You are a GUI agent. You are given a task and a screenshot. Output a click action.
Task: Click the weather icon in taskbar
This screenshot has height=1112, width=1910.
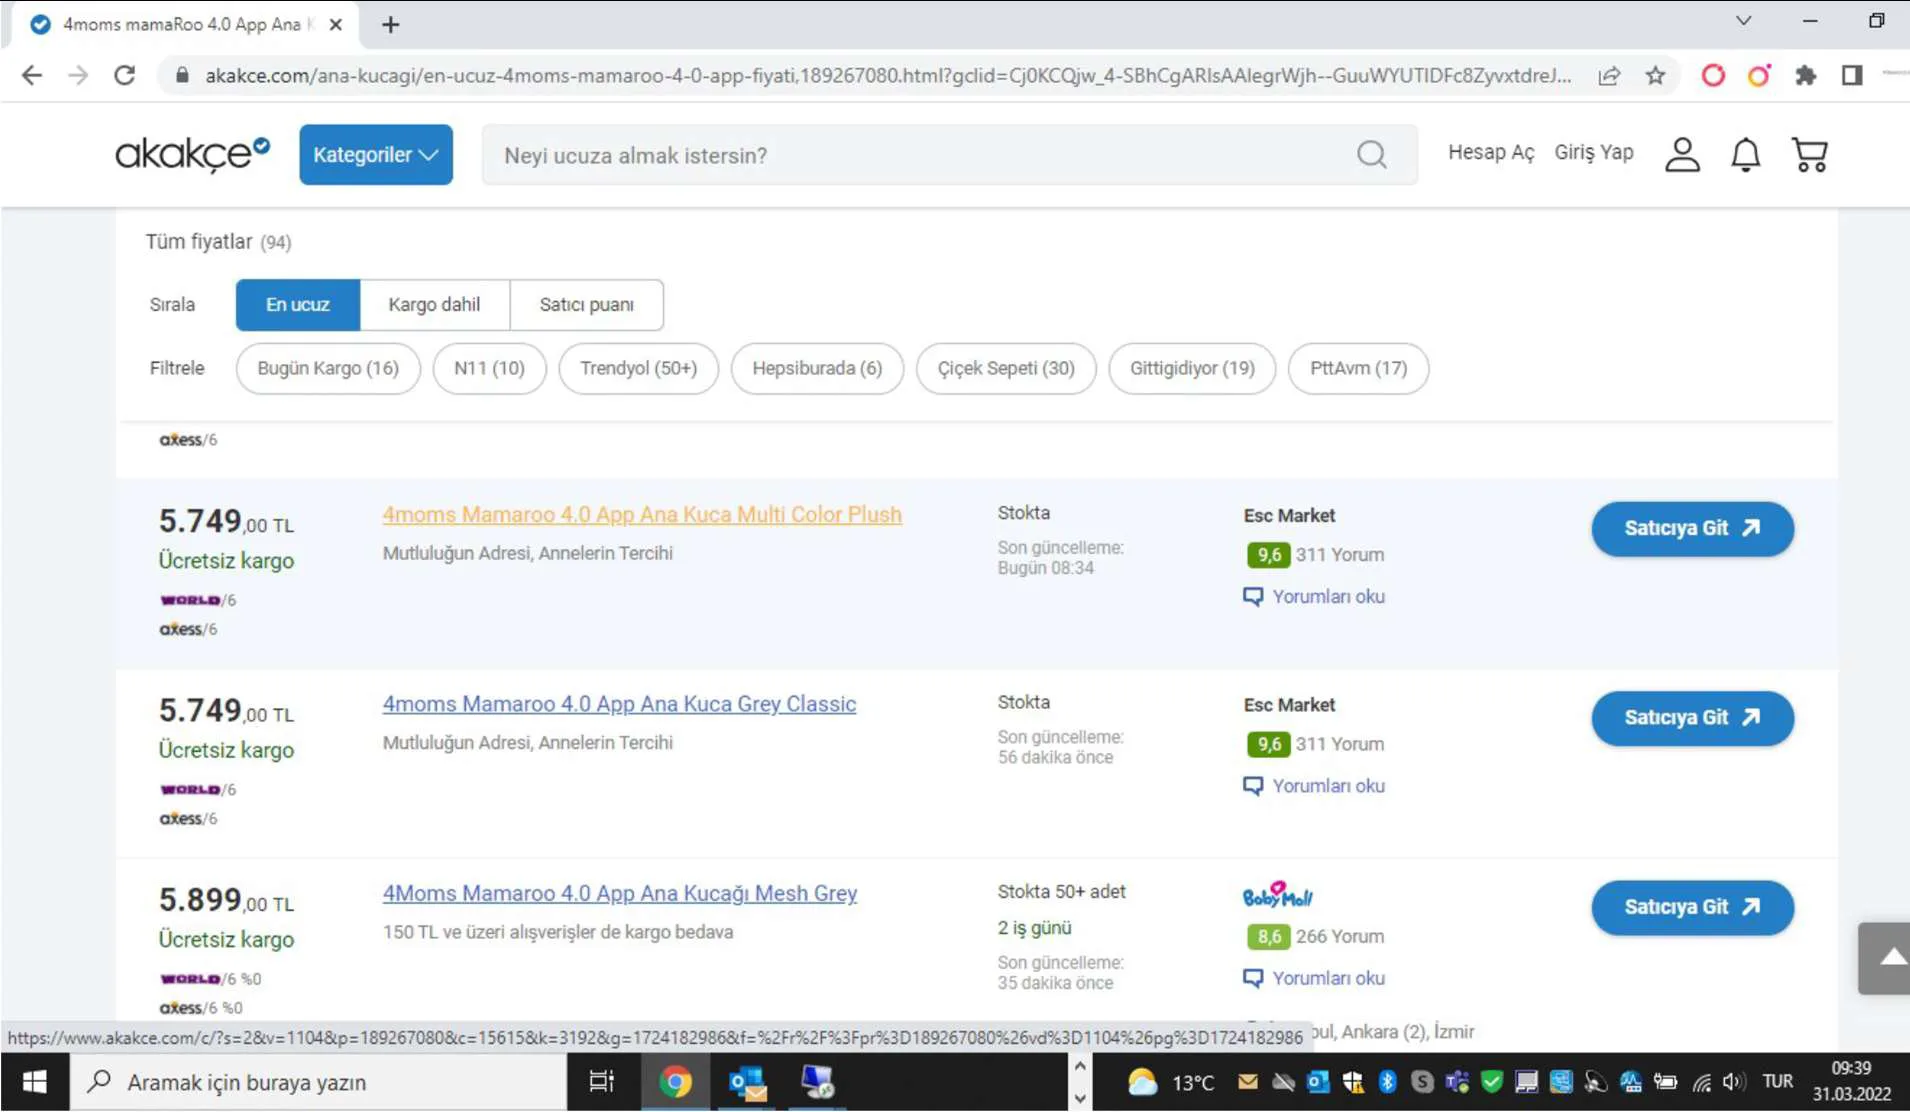pos(1142,1081)
